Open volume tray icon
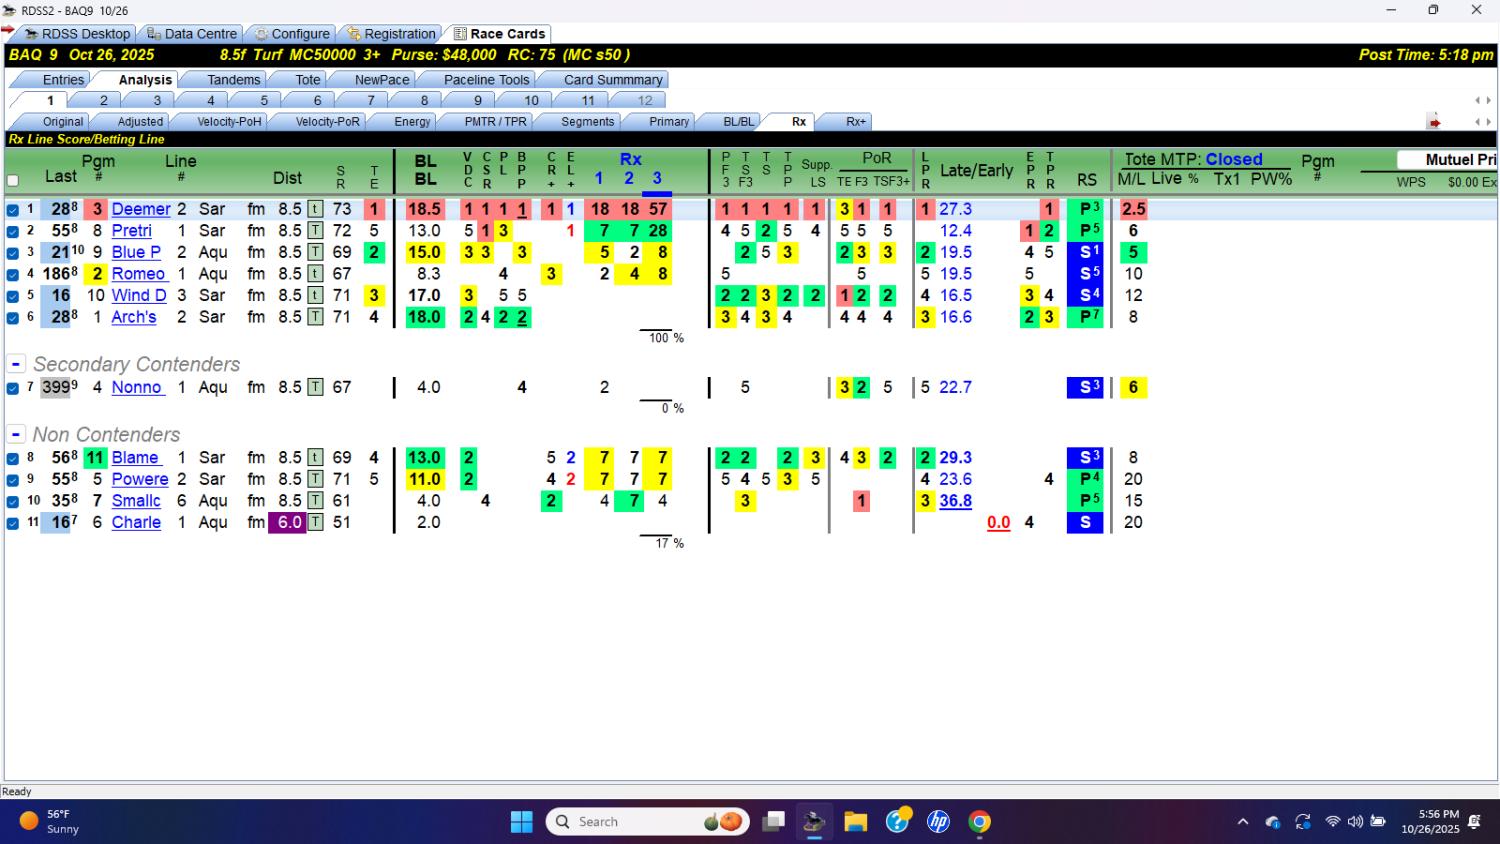Screen dimensions: 1500x844 [1355, 822]
